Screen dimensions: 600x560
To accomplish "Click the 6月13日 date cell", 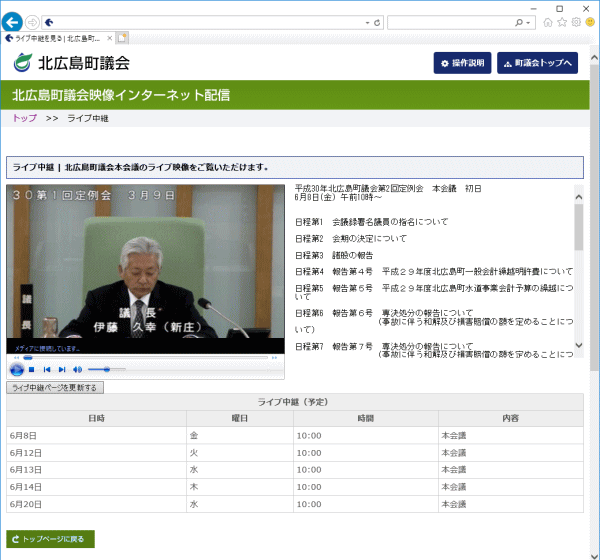I will (96, 470).
